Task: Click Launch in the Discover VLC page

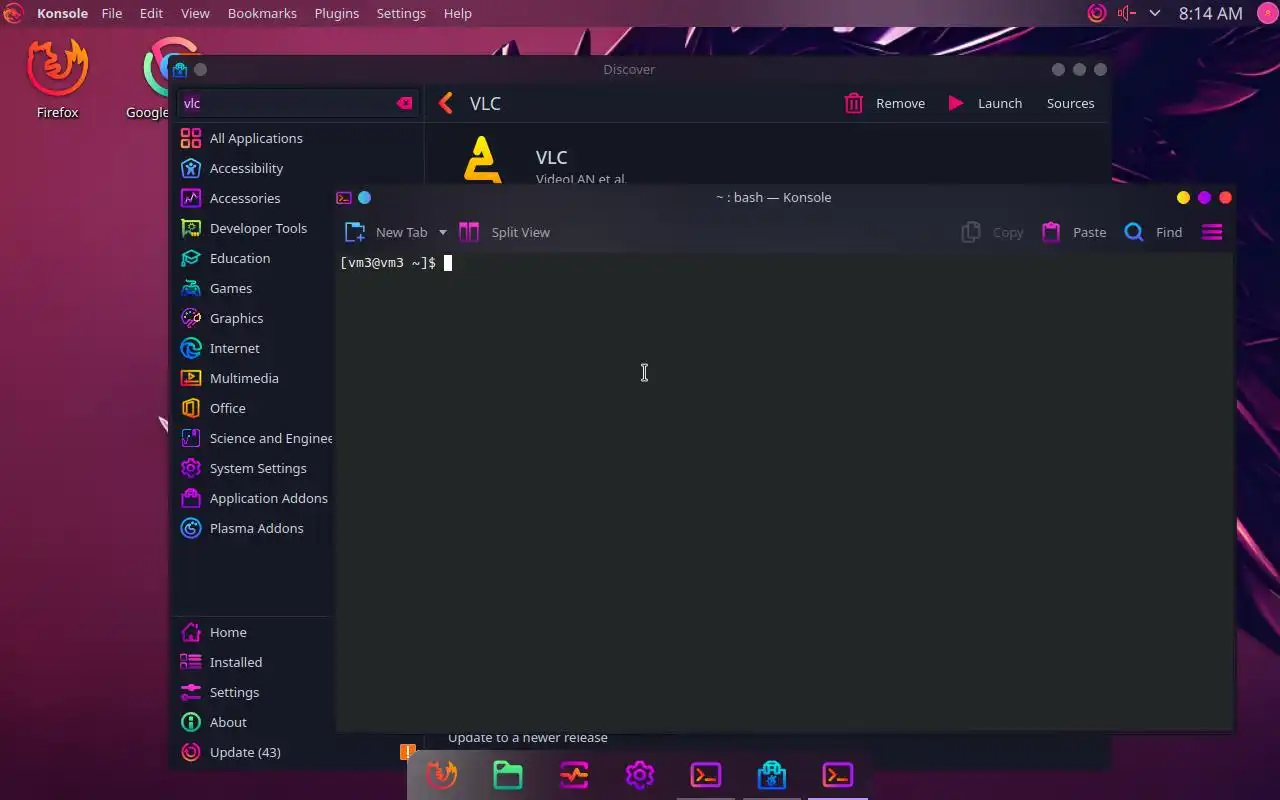Action: click(985, 103)
